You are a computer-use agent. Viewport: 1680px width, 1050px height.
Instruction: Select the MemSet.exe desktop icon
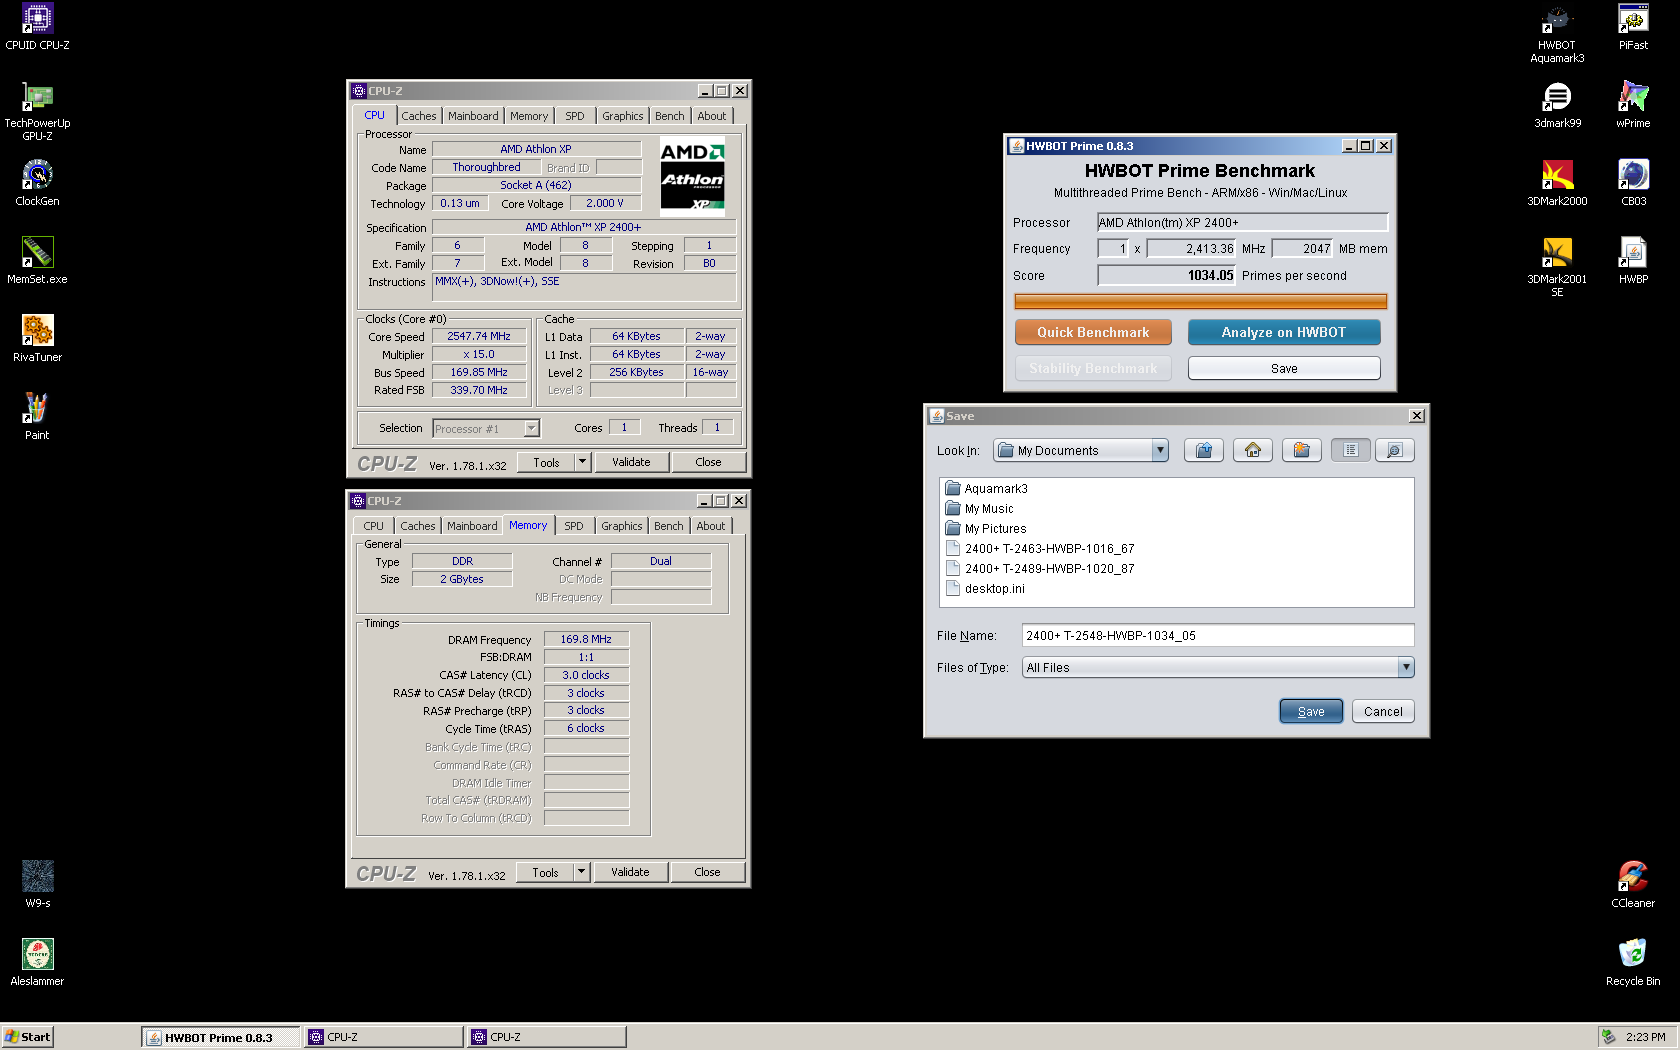[37, 261]
